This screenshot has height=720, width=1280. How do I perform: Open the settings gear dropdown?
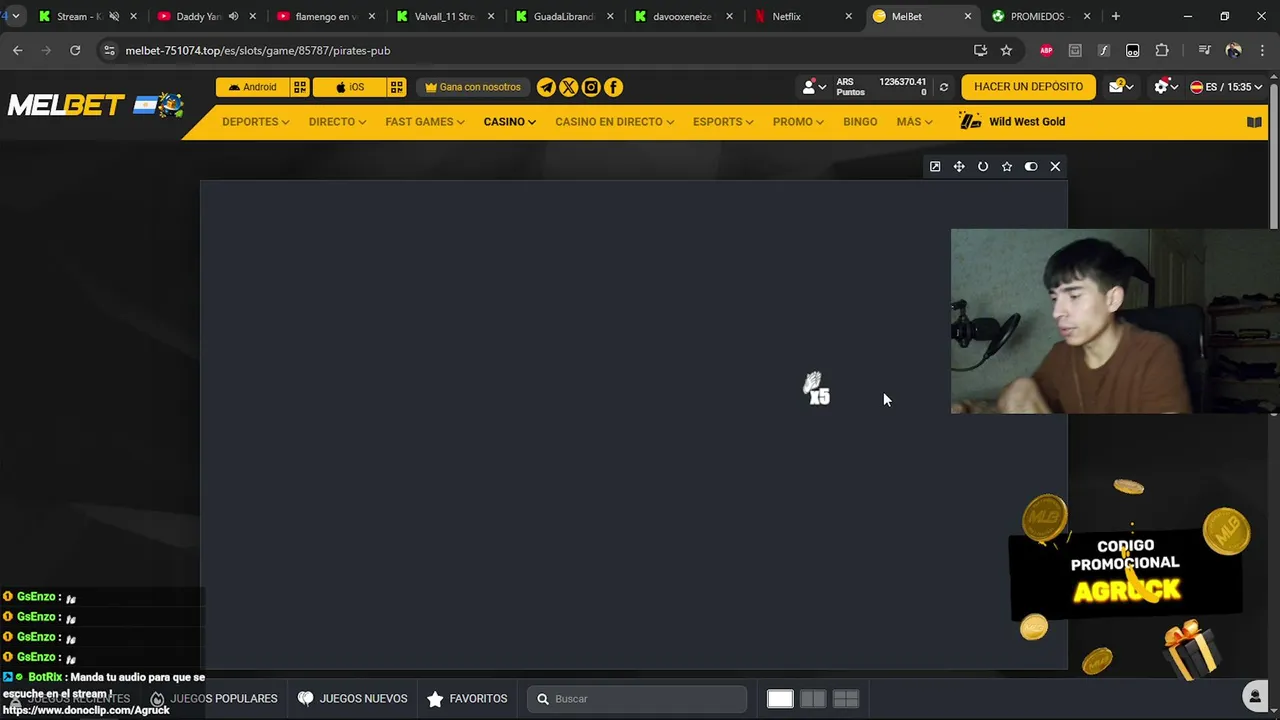point(1166,87)
